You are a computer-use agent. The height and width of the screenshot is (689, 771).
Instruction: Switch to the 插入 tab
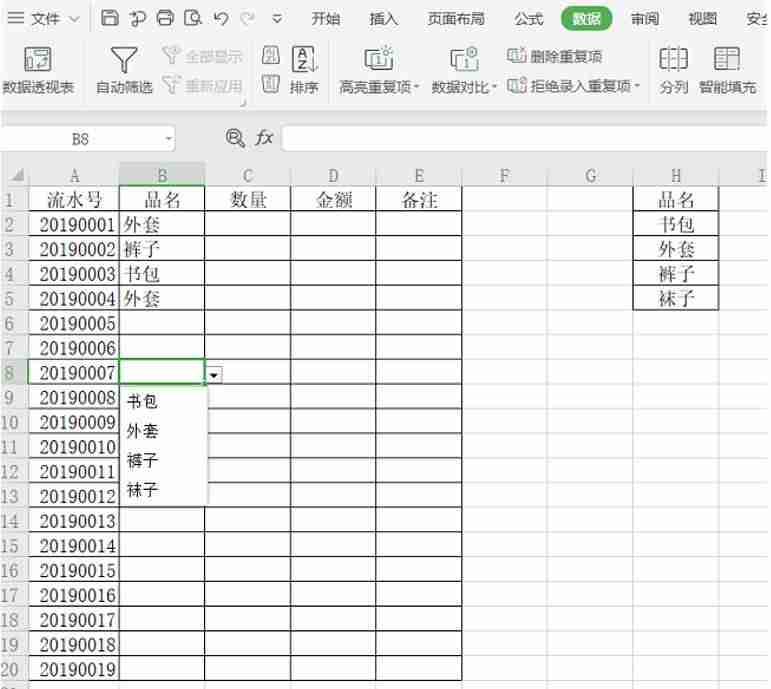point(384,19)
